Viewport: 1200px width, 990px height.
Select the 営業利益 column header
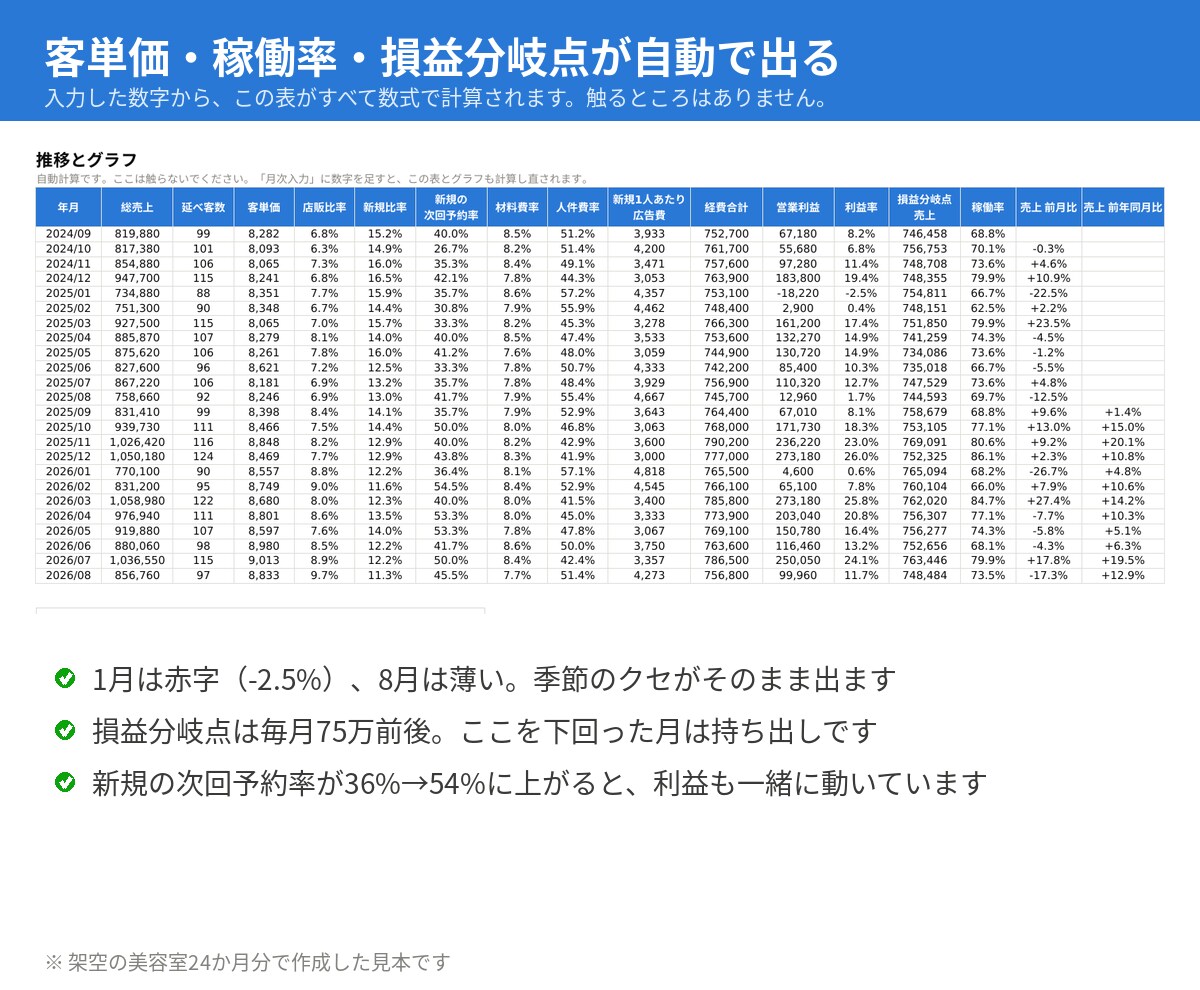[x=798, y=207]
